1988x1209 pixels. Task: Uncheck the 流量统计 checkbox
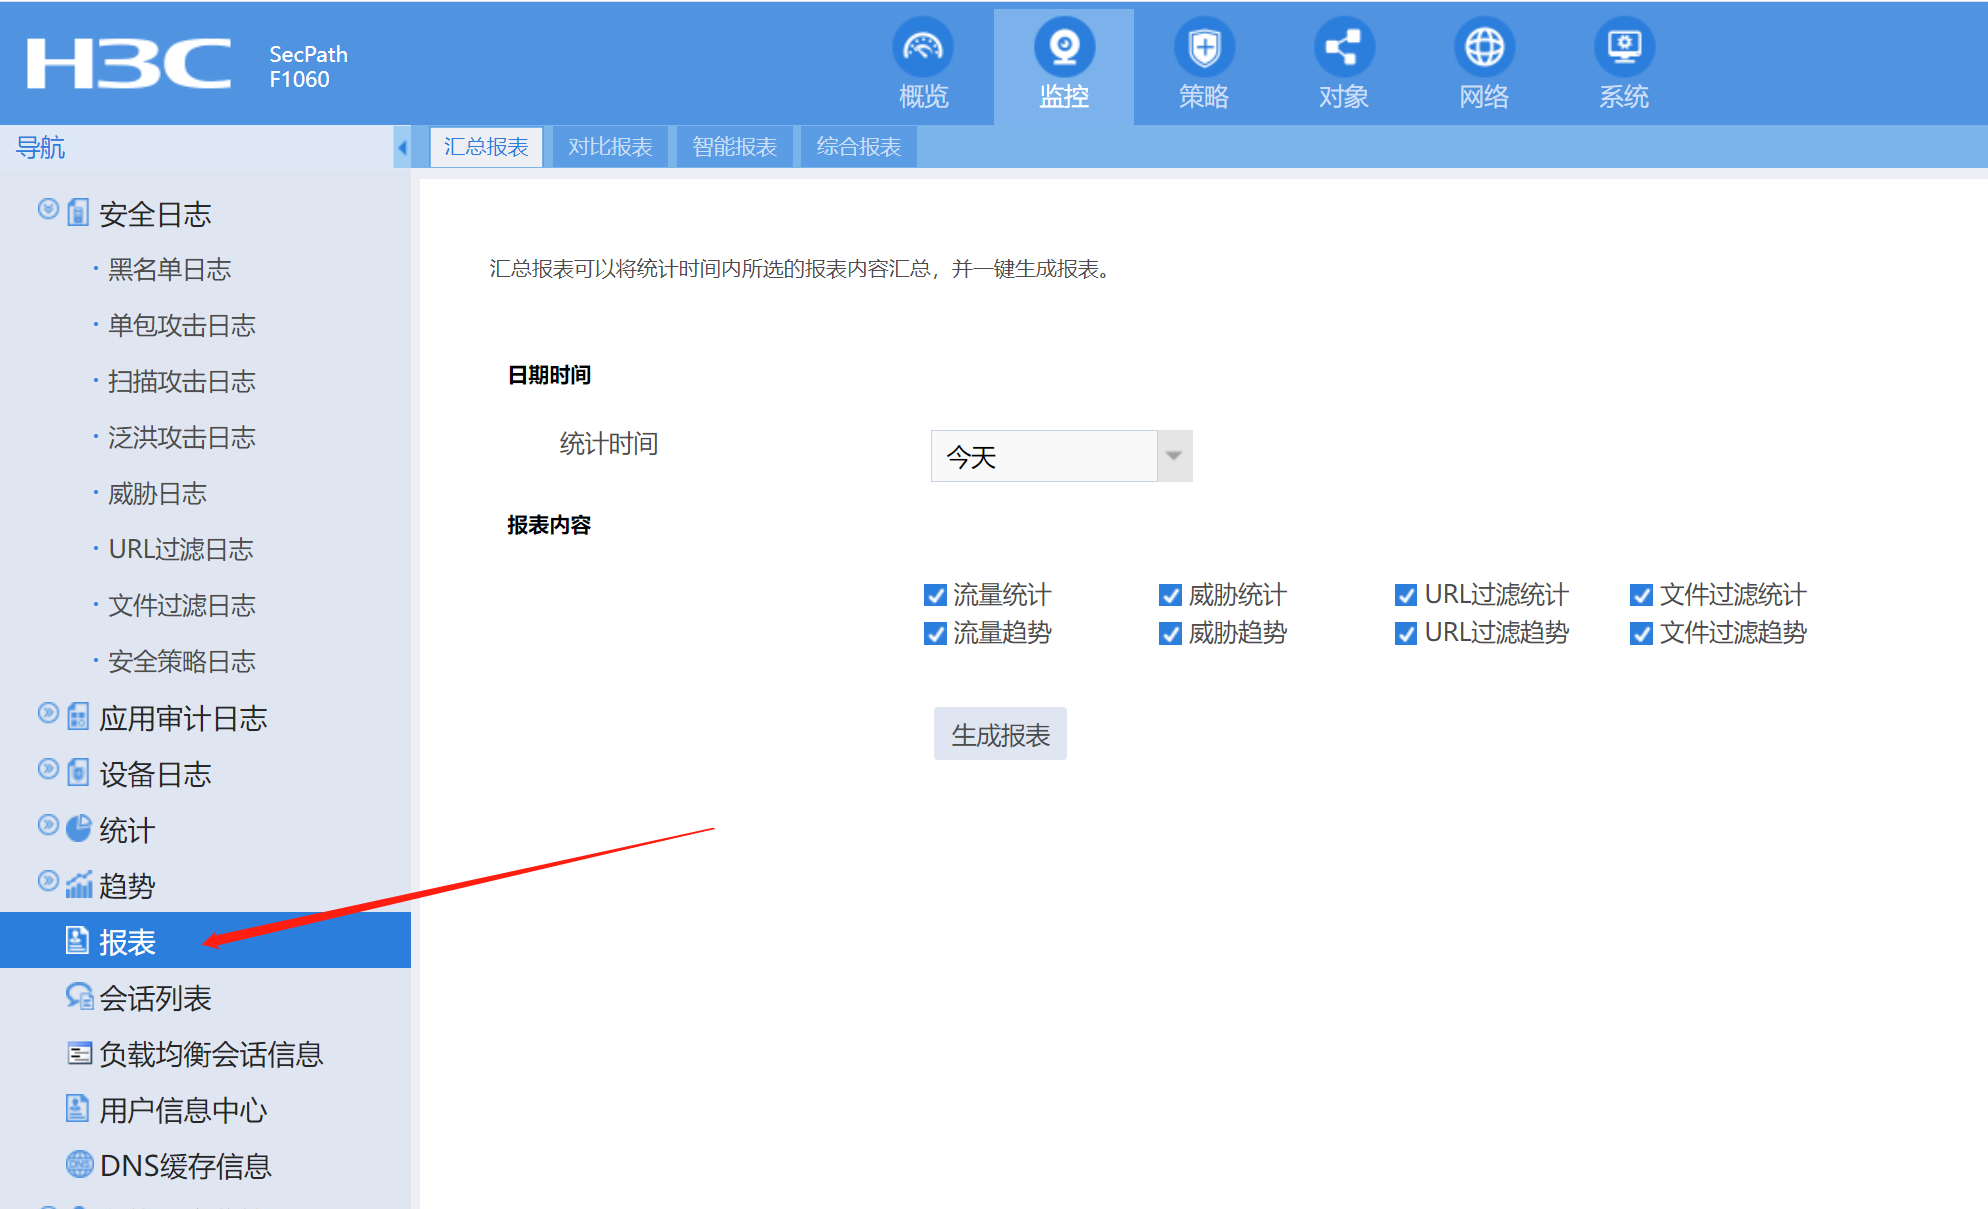pos(935,595)
